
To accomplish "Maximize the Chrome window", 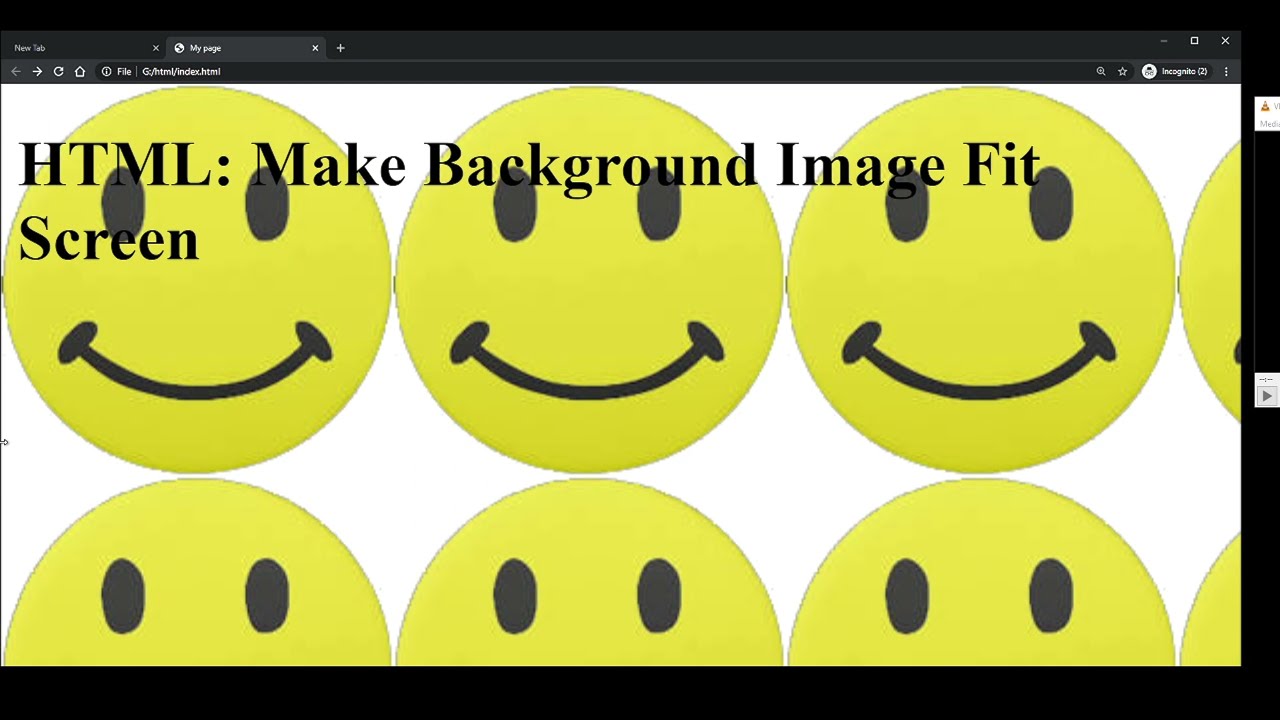I will pyautogui.click(x=1194, y=41).
